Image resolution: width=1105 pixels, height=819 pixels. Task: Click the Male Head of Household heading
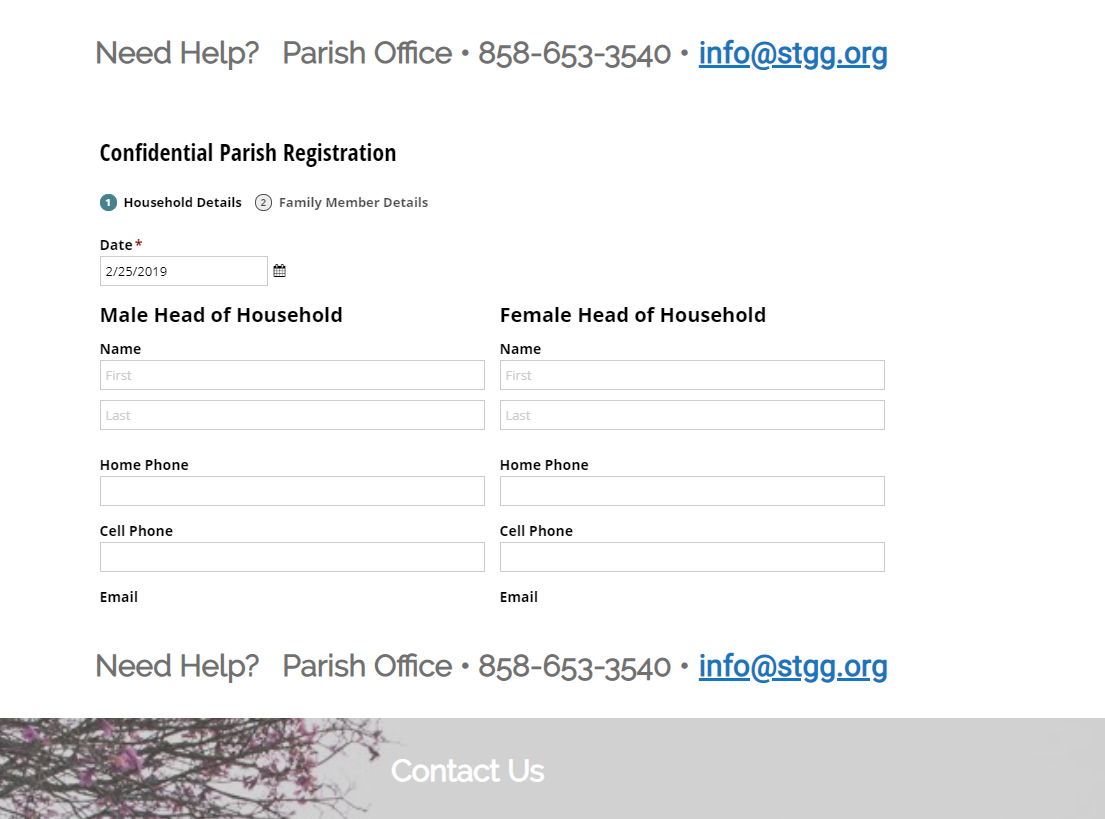tap(221, 315)
